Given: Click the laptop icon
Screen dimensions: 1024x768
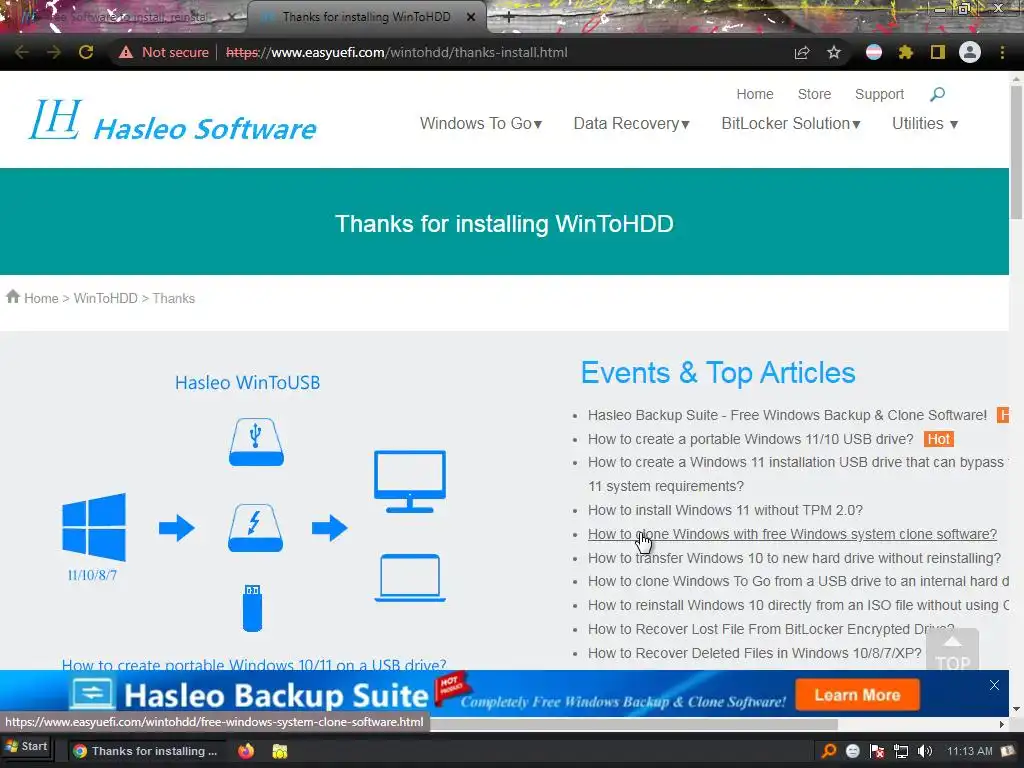Looking at the screenshot, I should pos(410,578).
